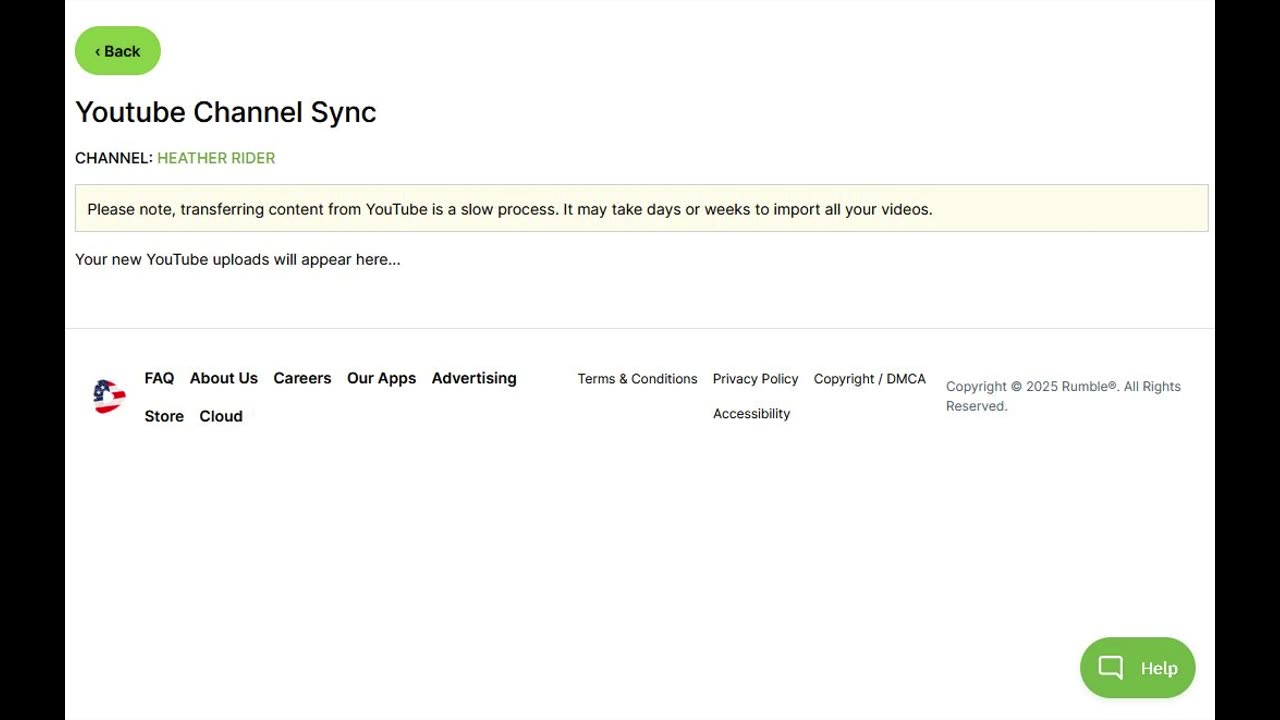Click the Youtube Channel Sync heading
Screen dimensions: 1280x720
(x=226, y=112)
